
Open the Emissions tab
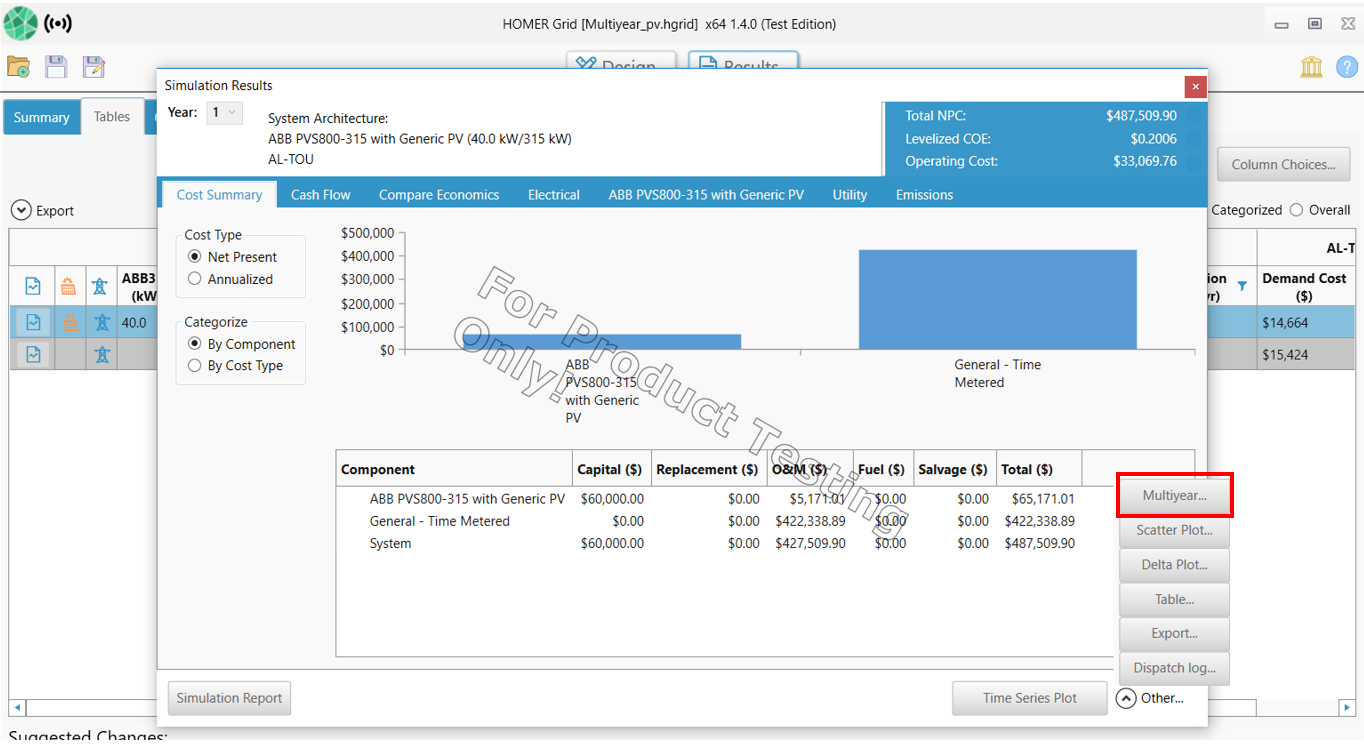pos(924,195)
